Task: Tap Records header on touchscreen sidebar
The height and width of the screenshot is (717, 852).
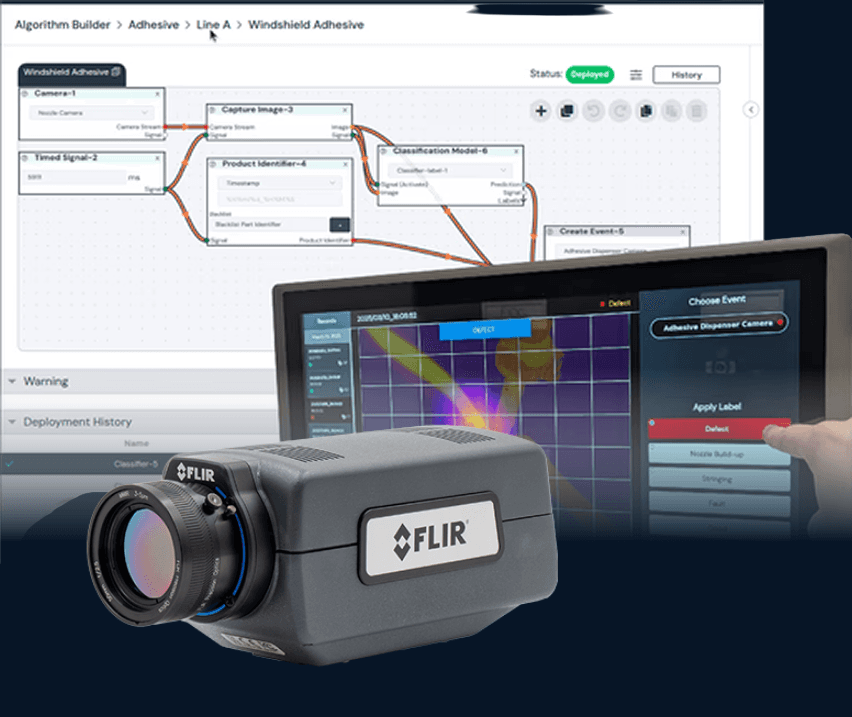Action: point(327,321)
